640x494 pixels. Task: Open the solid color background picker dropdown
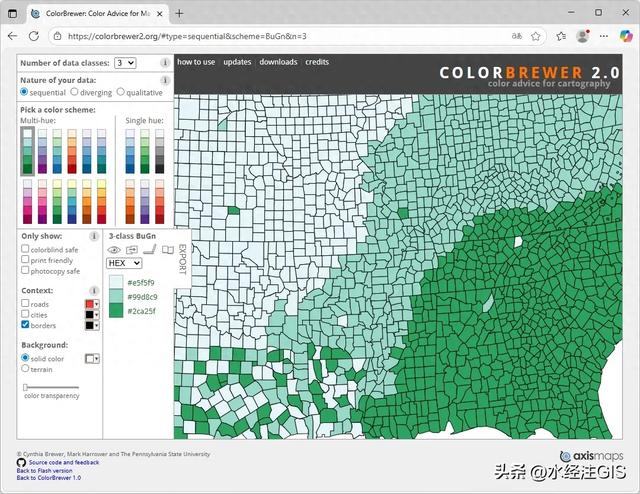click(92, 358)
